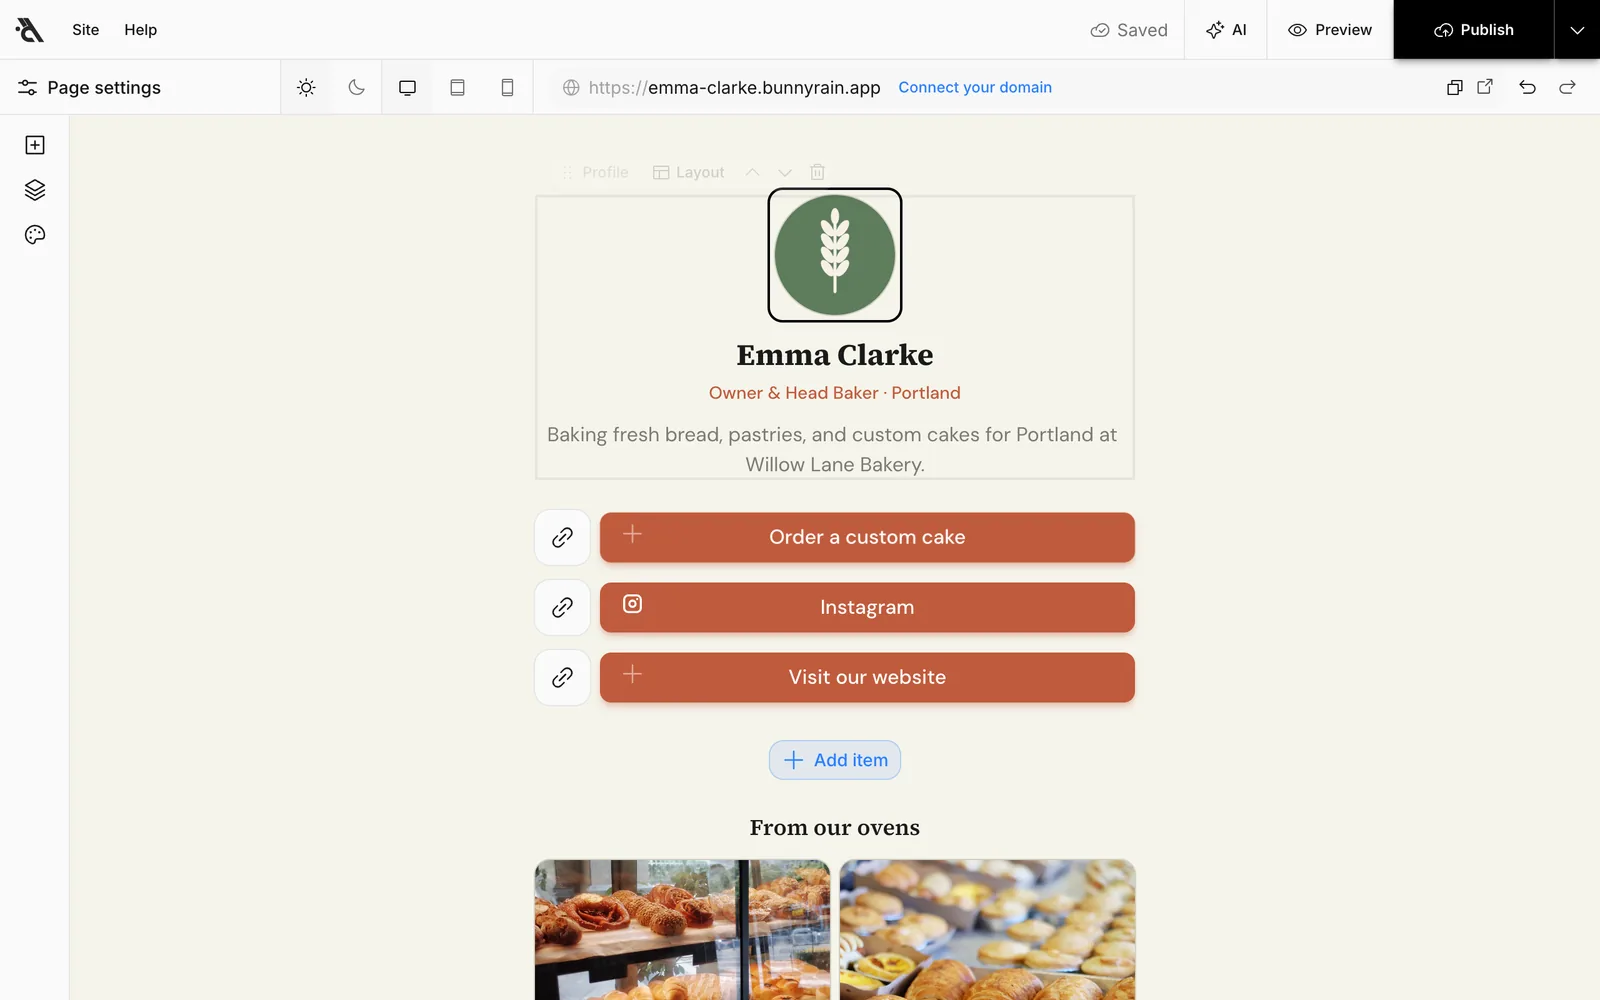1600x1000 pixels.
Task: Move Profile block down chevron
Action: click(x=785, y=172)
